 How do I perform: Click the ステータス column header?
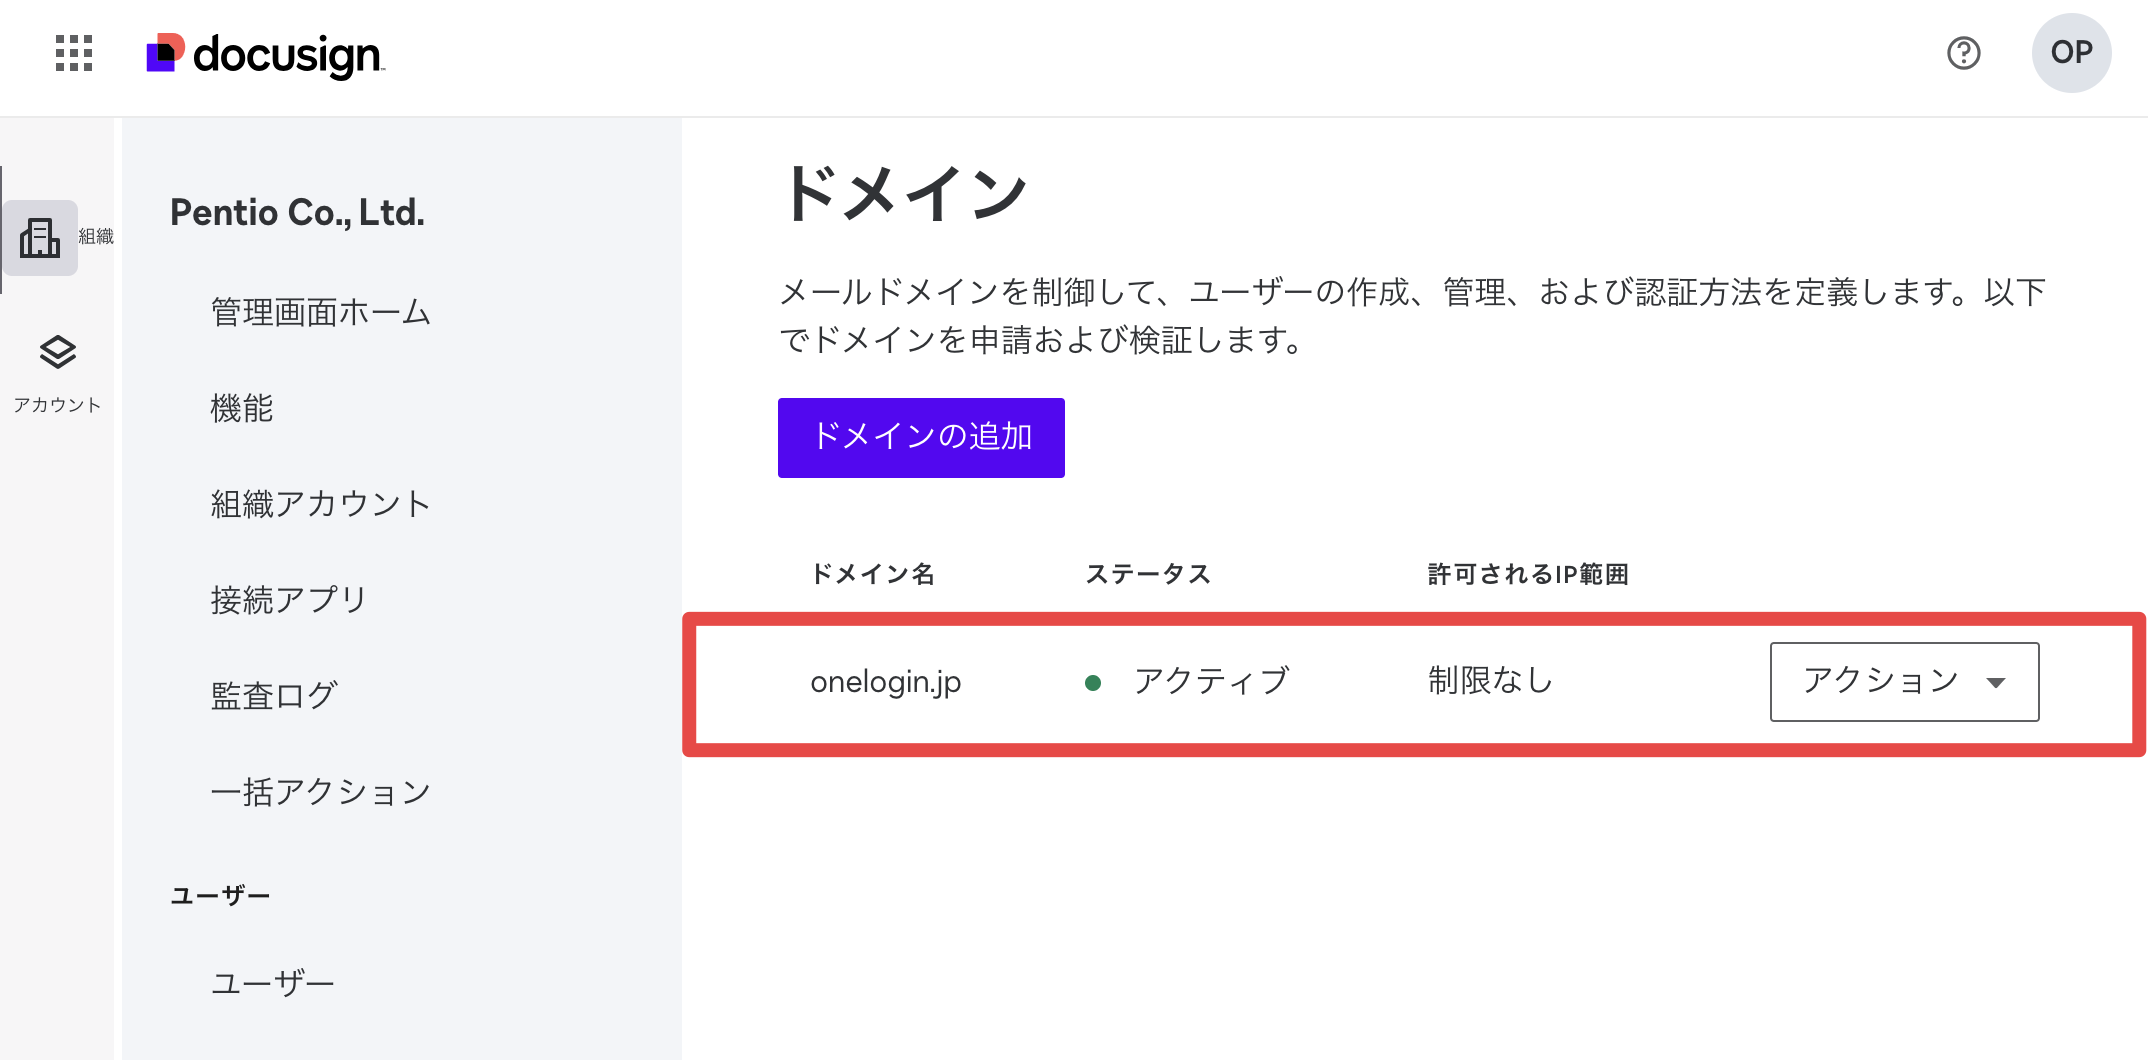point(1148,574)
